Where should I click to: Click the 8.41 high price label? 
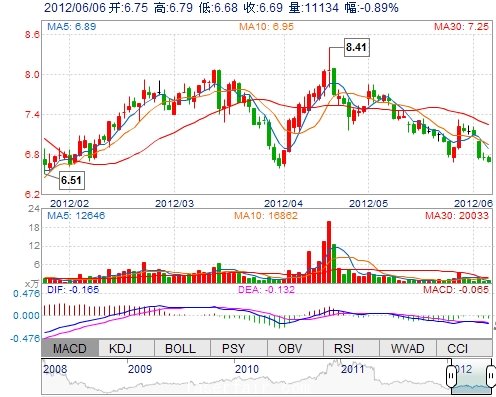[x=356, y=47]
